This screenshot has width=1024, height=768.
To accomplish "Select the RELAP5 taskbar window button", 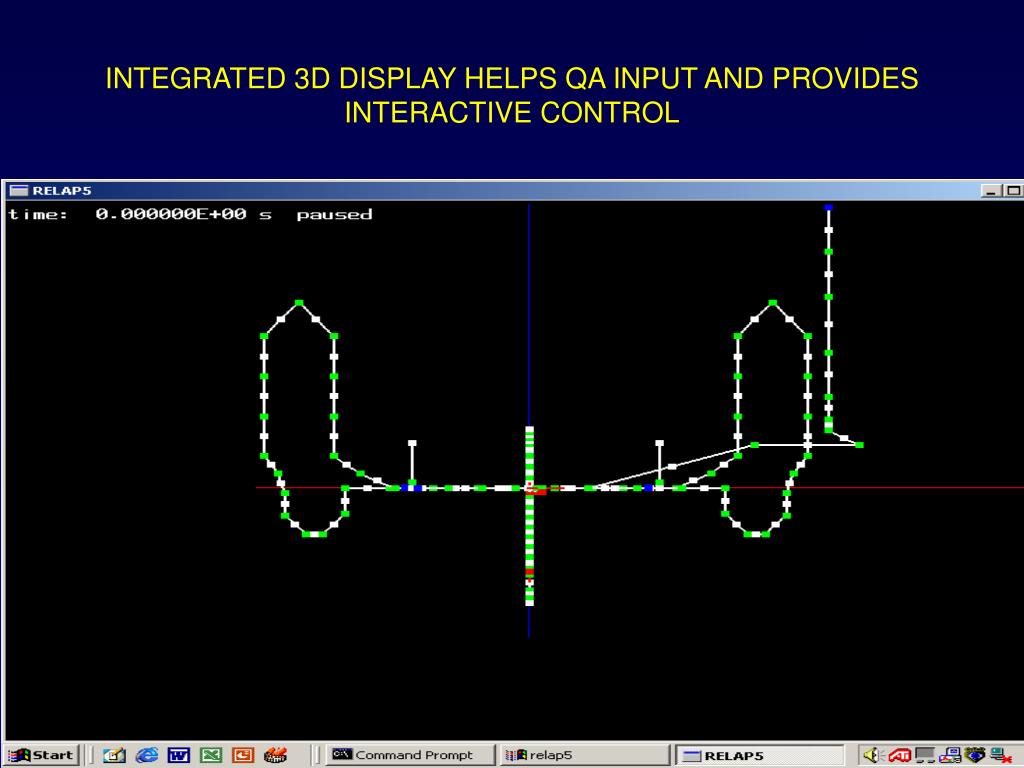I will point(760,756).
